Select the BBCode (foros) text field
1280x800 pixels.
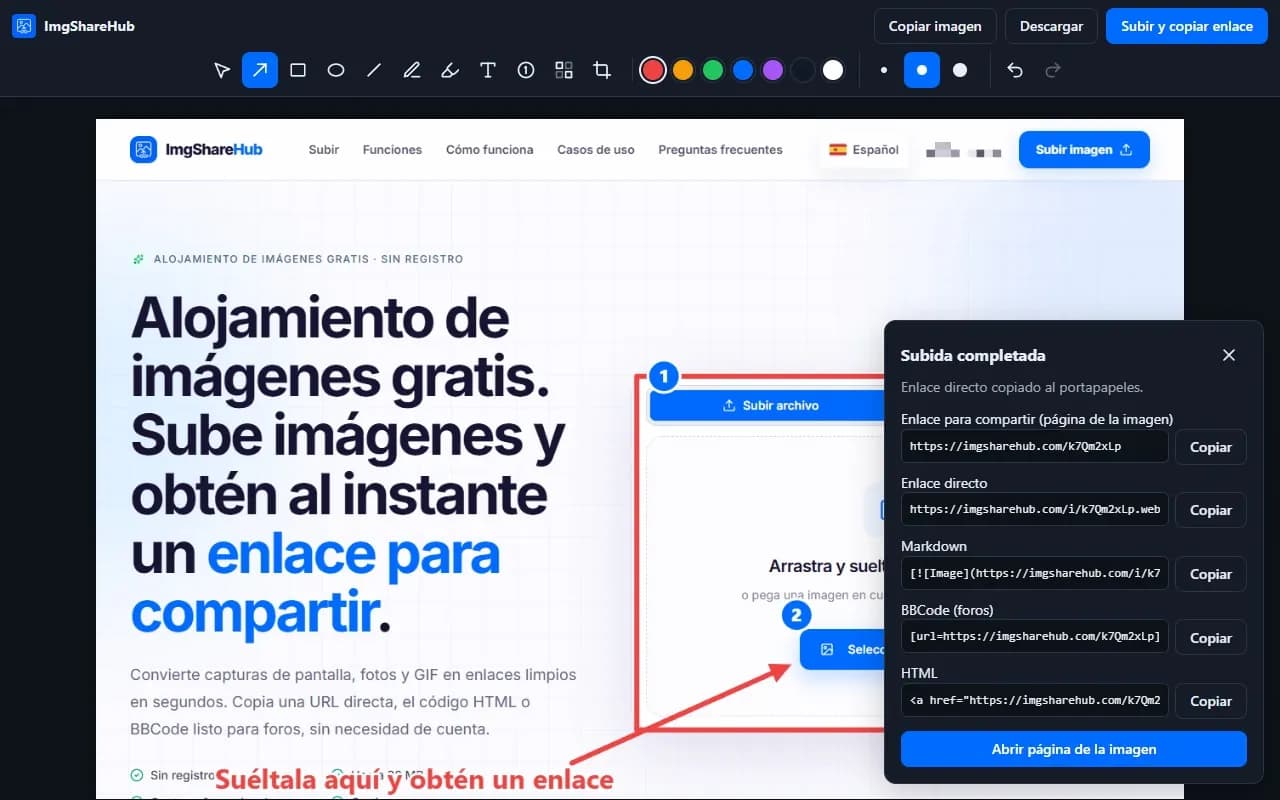1035,638
